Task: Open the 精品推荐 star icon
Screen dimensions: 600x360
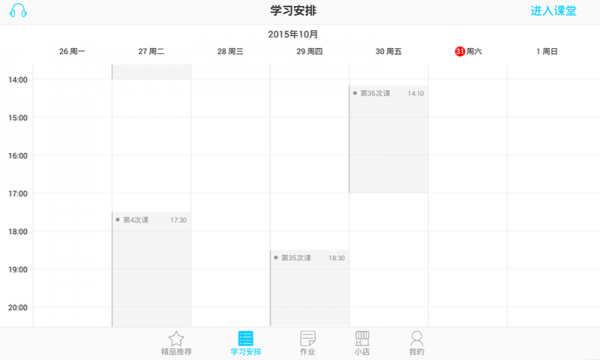Action: pyautogui.click(x=176, y=339)
